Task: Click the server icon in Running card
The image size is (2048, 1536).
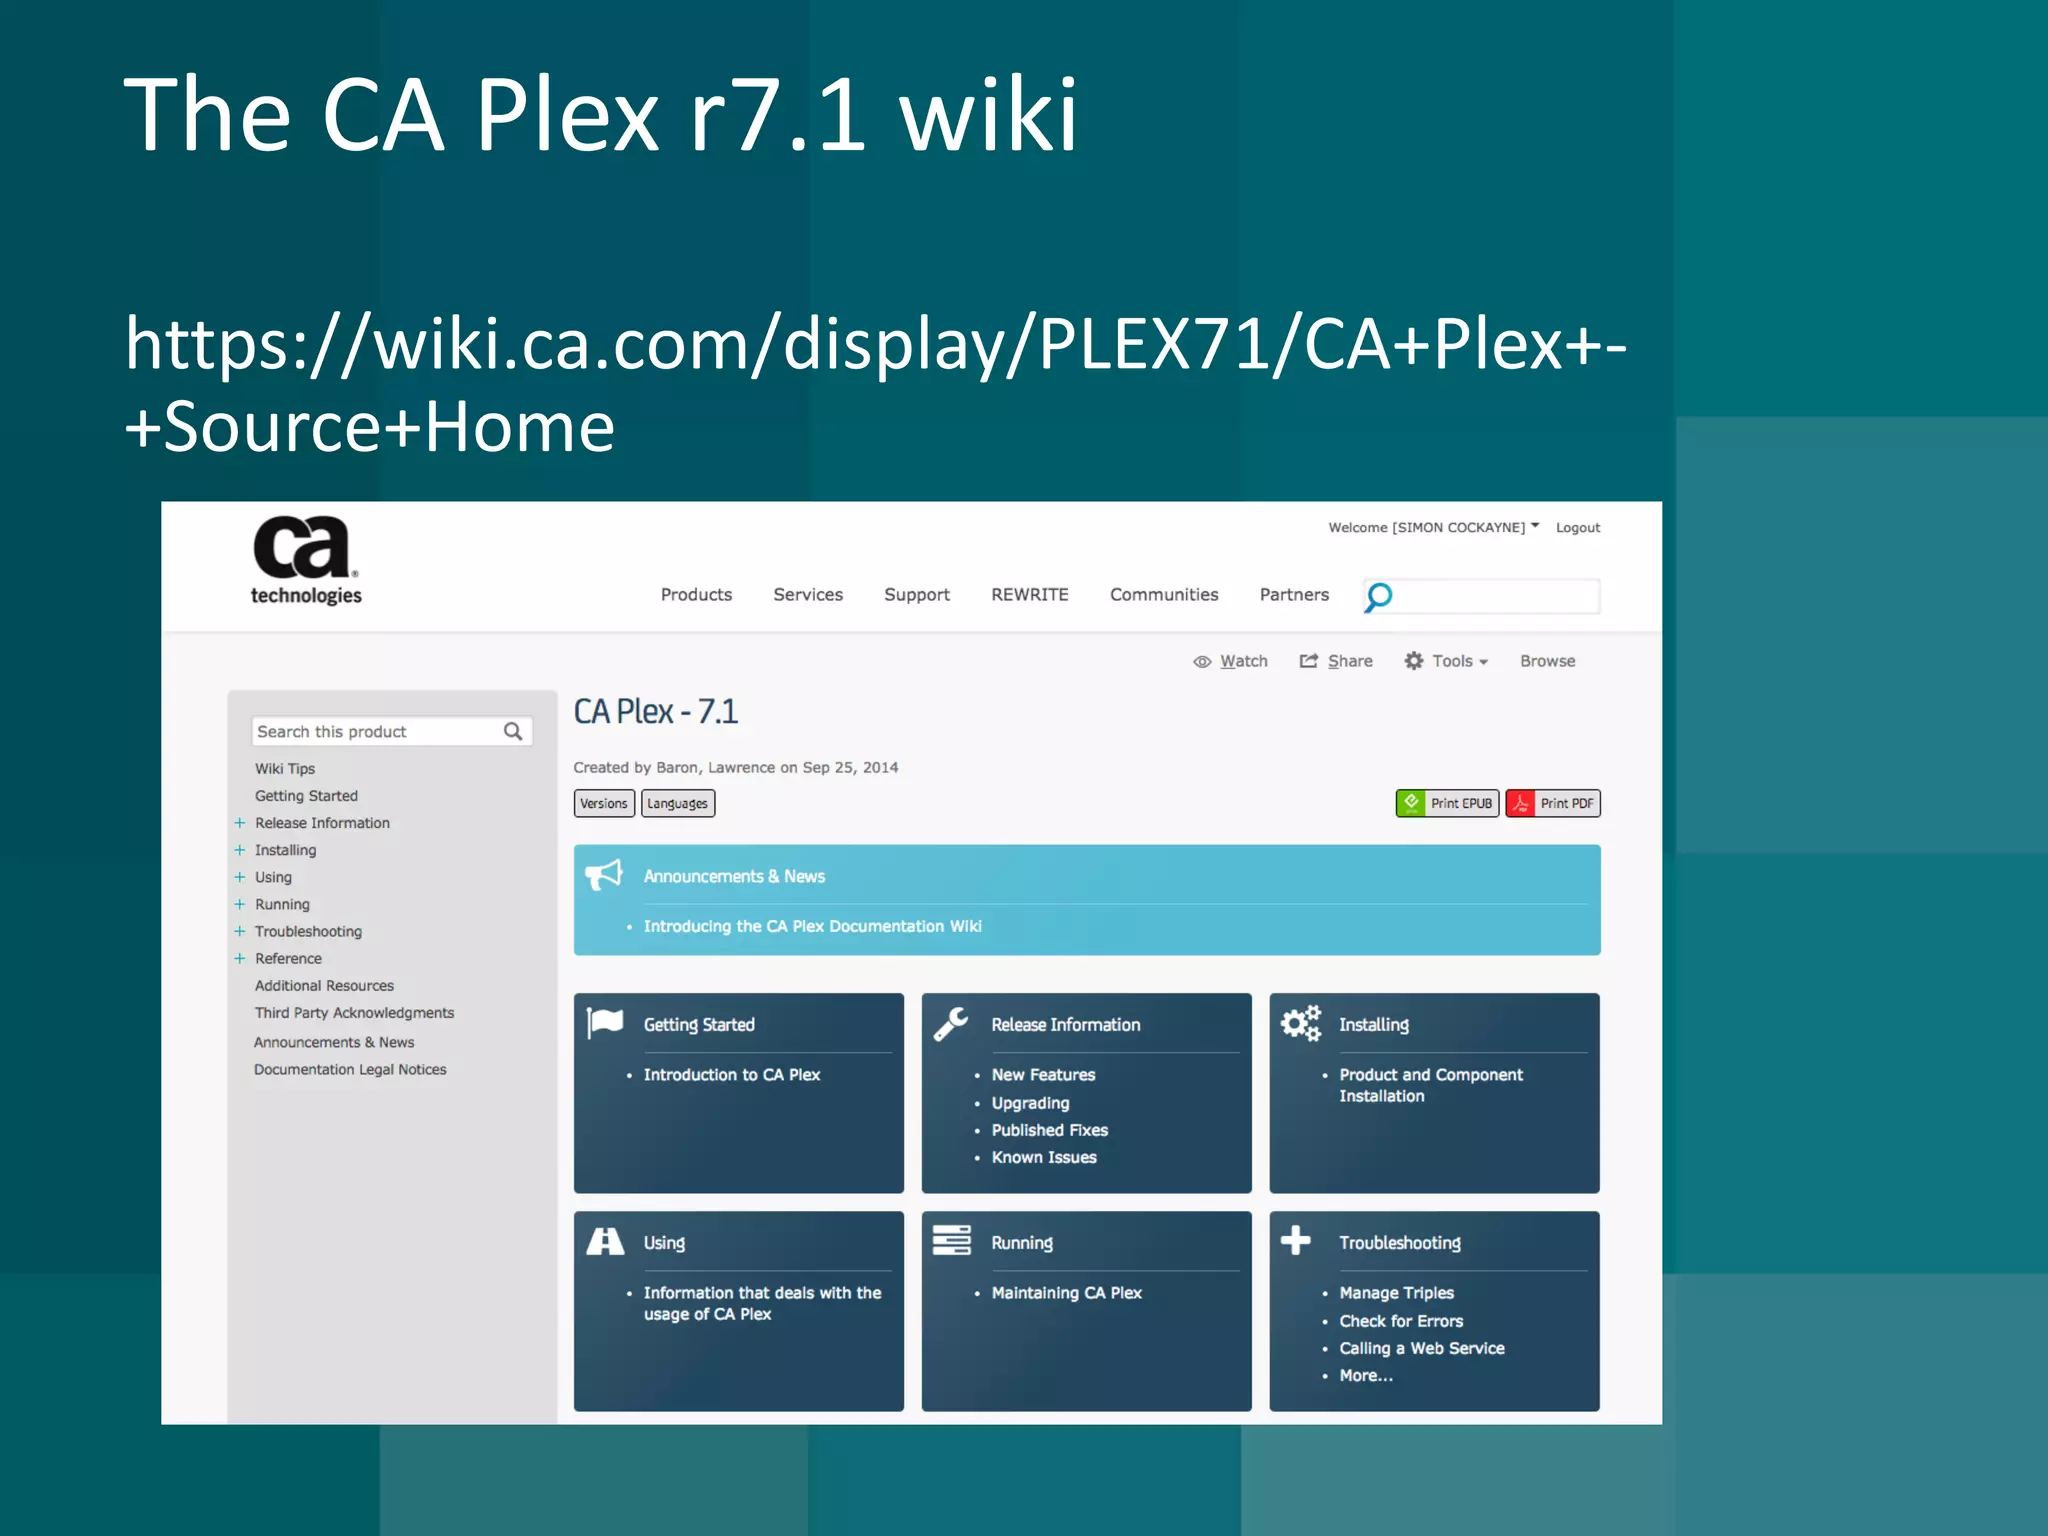Action: (951, 1240)
